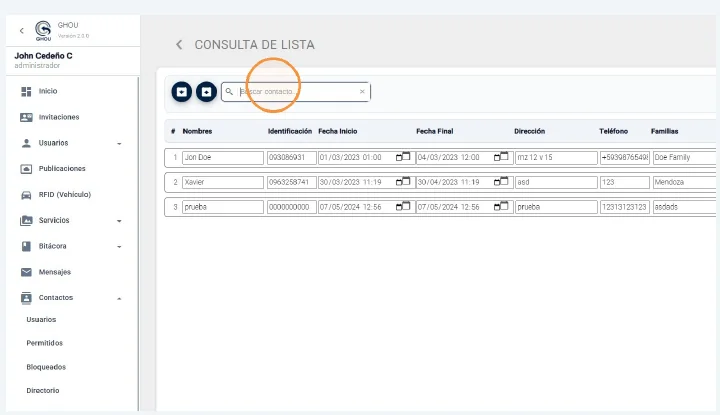Open Mensajes envelope icon in sidebar
The image size is (720, 415).
[26, 272]
